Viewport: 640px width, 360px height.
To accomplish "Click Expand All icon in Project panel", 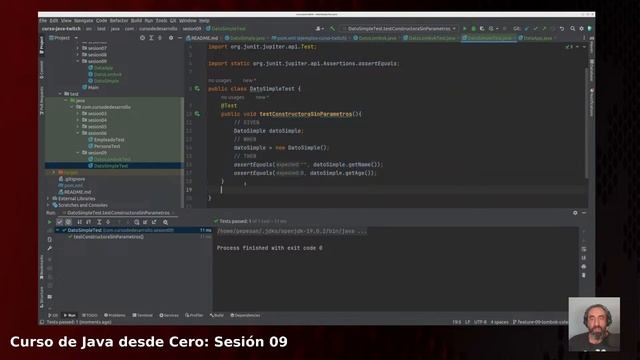I will click(x=151, y=38).
